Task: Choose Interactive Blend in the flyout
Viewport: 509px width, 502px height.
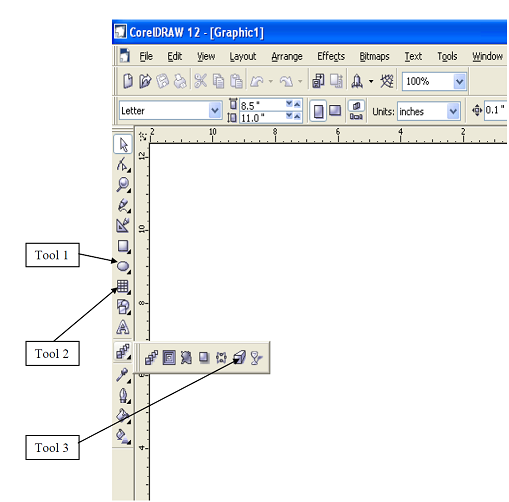Action: 152,358
